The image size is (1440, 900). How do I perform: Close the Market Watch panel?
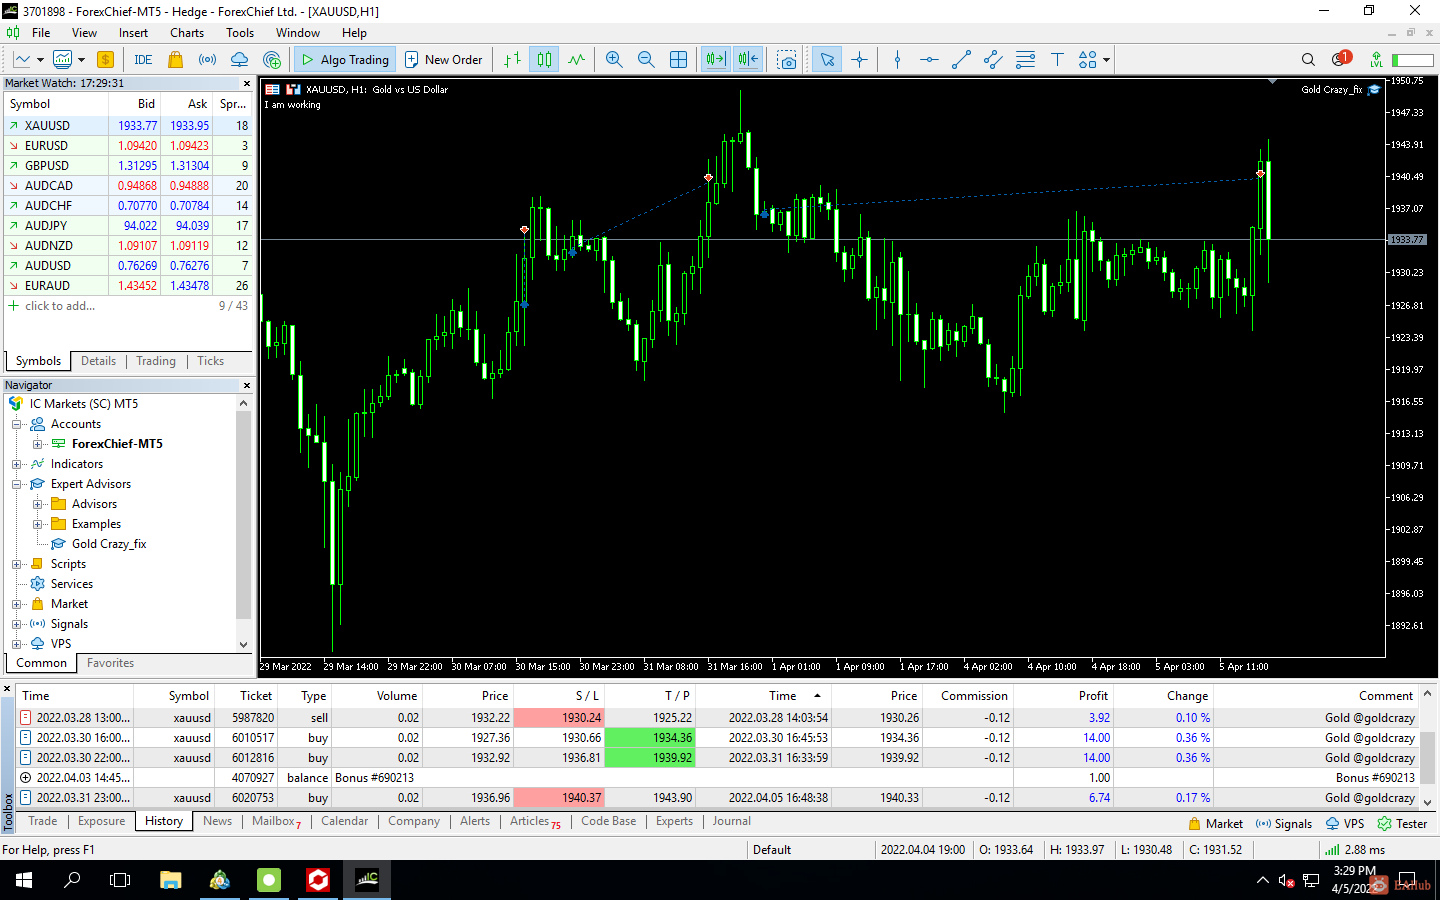click(x=247, y=83)
